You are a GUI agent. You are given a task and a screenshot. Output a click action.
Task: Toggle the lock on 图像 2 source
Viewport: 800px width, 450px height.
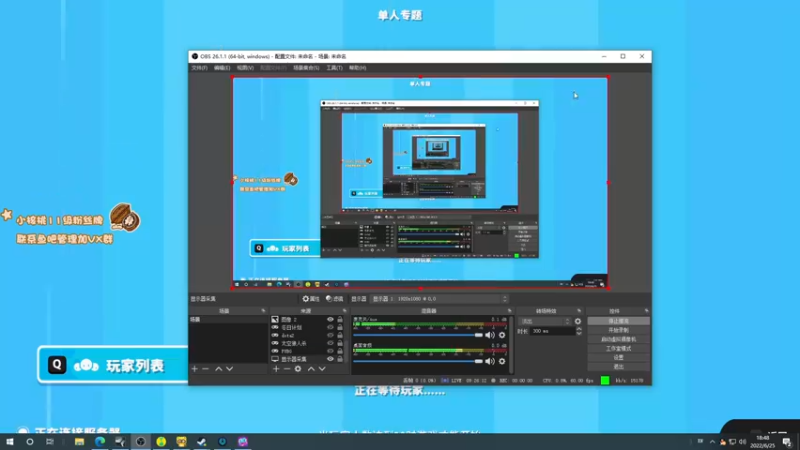click(x=340, y=319)
